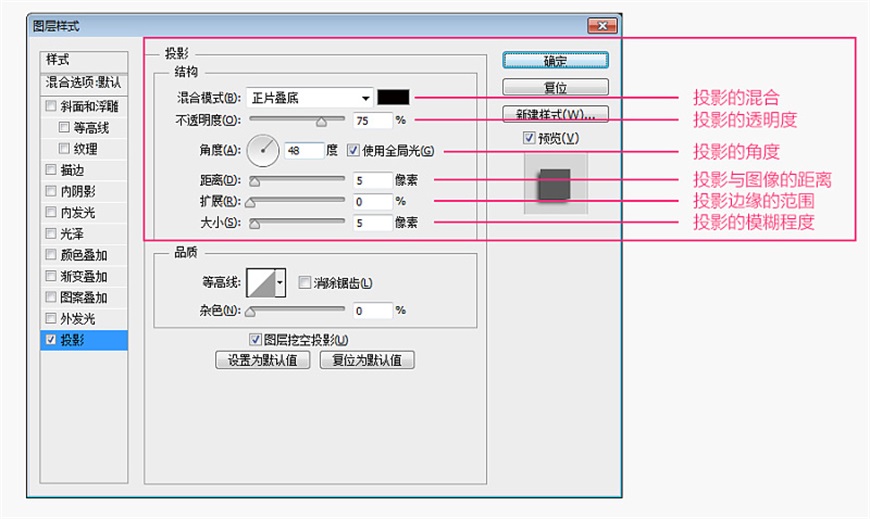
Task: Click the 距离 slider handle
Action: (x=255, y=182)
